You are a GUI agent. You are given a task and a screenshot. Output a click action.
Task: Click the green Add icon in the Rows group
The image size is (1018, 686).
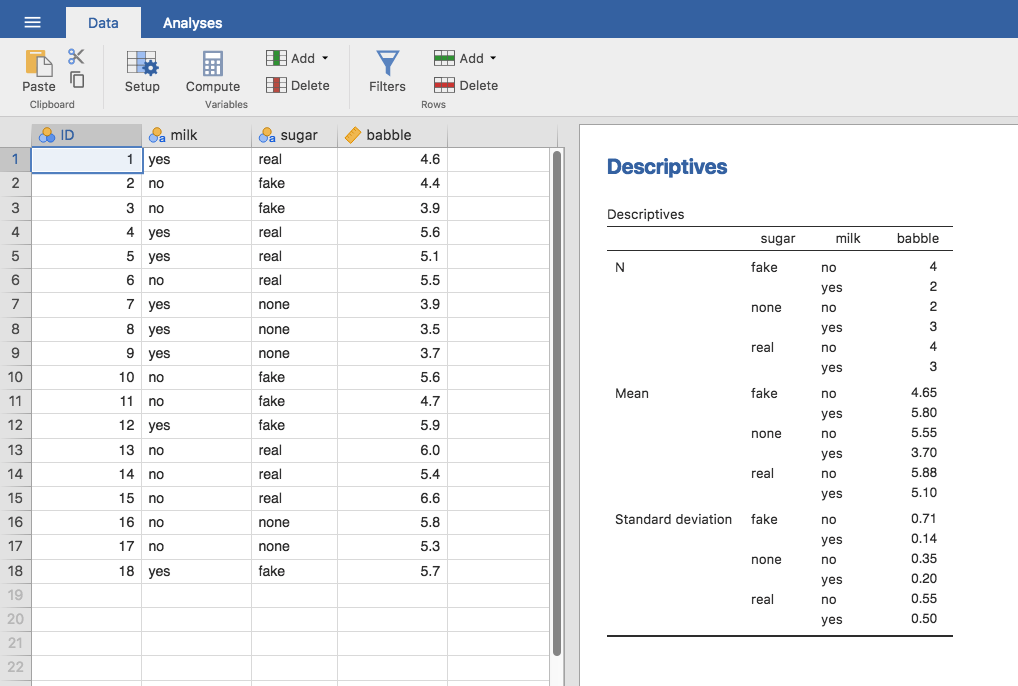(442, 58)
